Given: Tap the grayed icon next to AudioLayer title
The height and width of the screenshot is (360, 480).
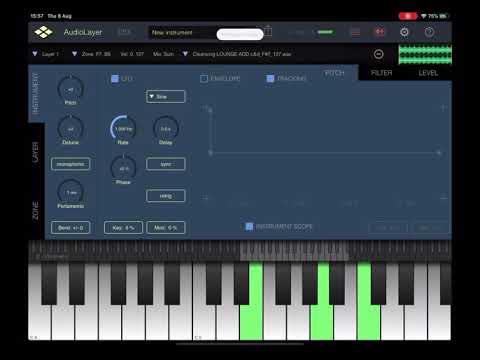Looking at the screenshot, I should [124, 32].
